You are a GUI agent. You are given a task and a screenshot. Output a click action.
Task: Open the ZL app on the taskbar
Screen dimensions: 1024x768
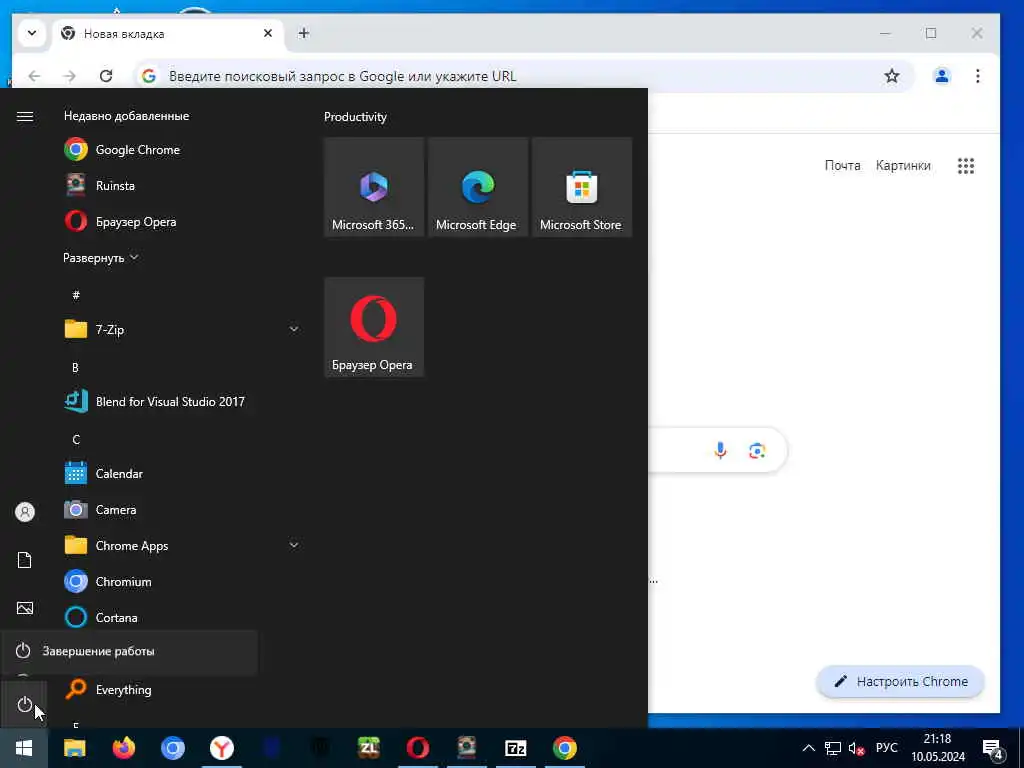click(368, 748)
